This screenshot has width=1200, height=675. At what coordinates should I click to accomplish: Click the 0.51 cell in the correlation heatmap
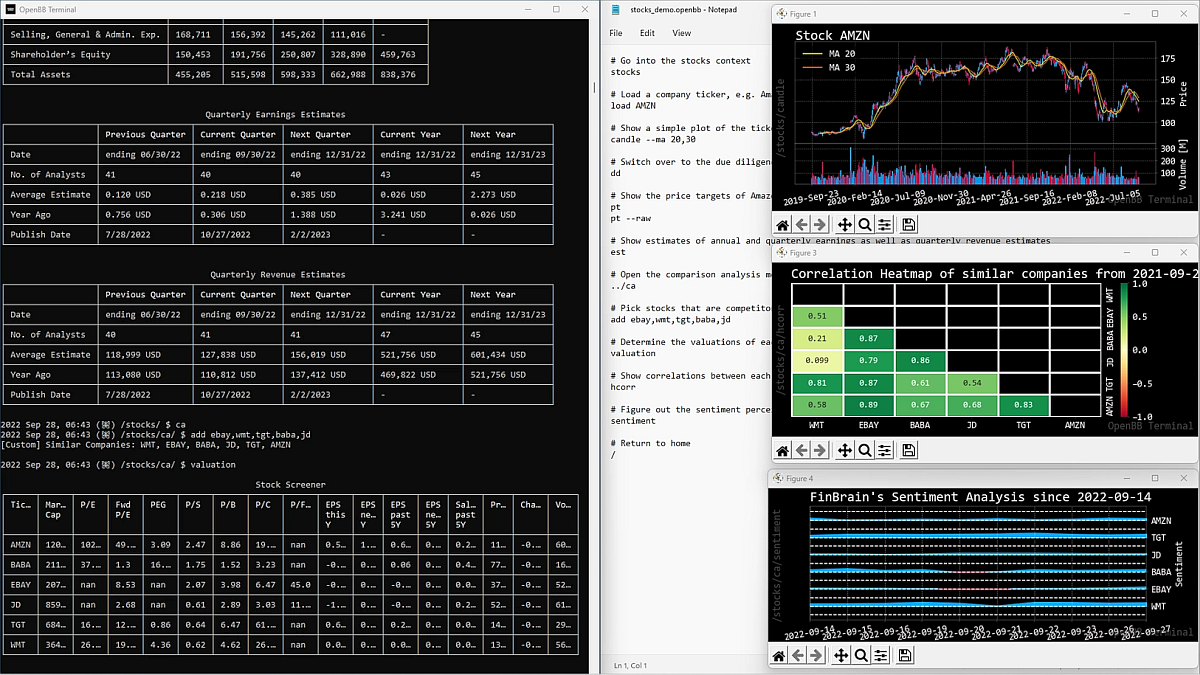[817, 319]
